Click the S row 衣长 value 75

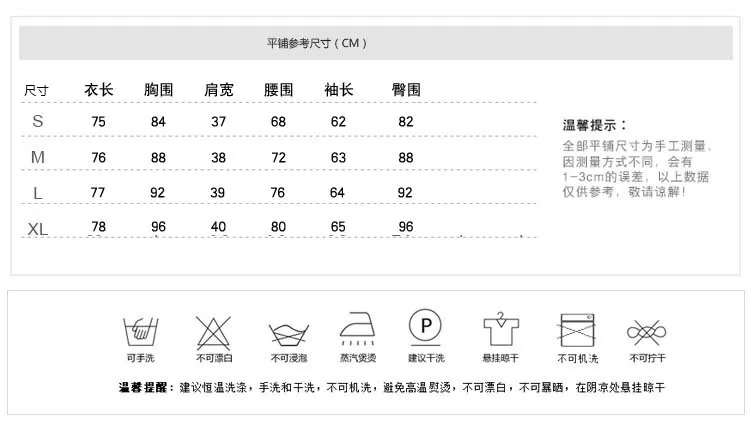(x=99, y=121)
